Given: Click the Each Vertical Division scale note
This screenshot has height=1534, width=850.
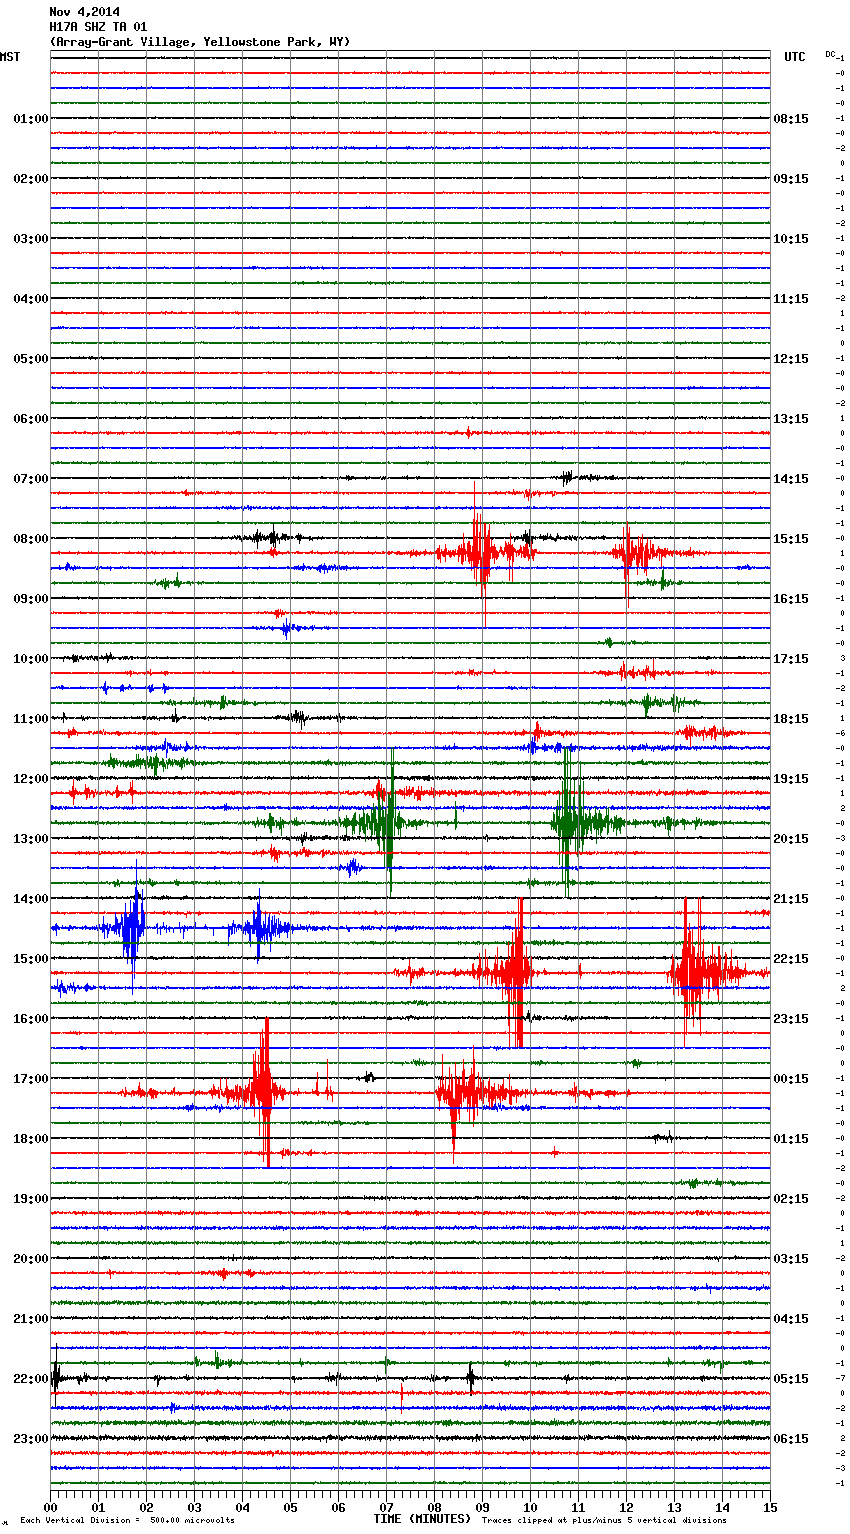Looking at the screenshot, I should click(x=127, y=1520).
